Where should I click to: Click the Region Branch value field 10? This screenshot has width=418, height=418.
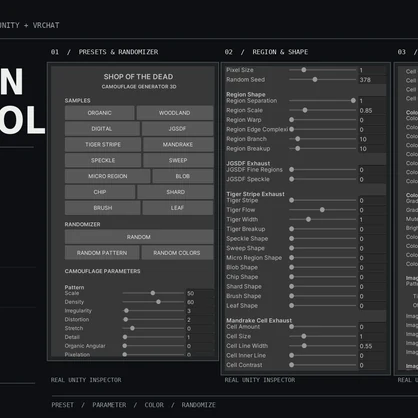(x=372, y=139)
